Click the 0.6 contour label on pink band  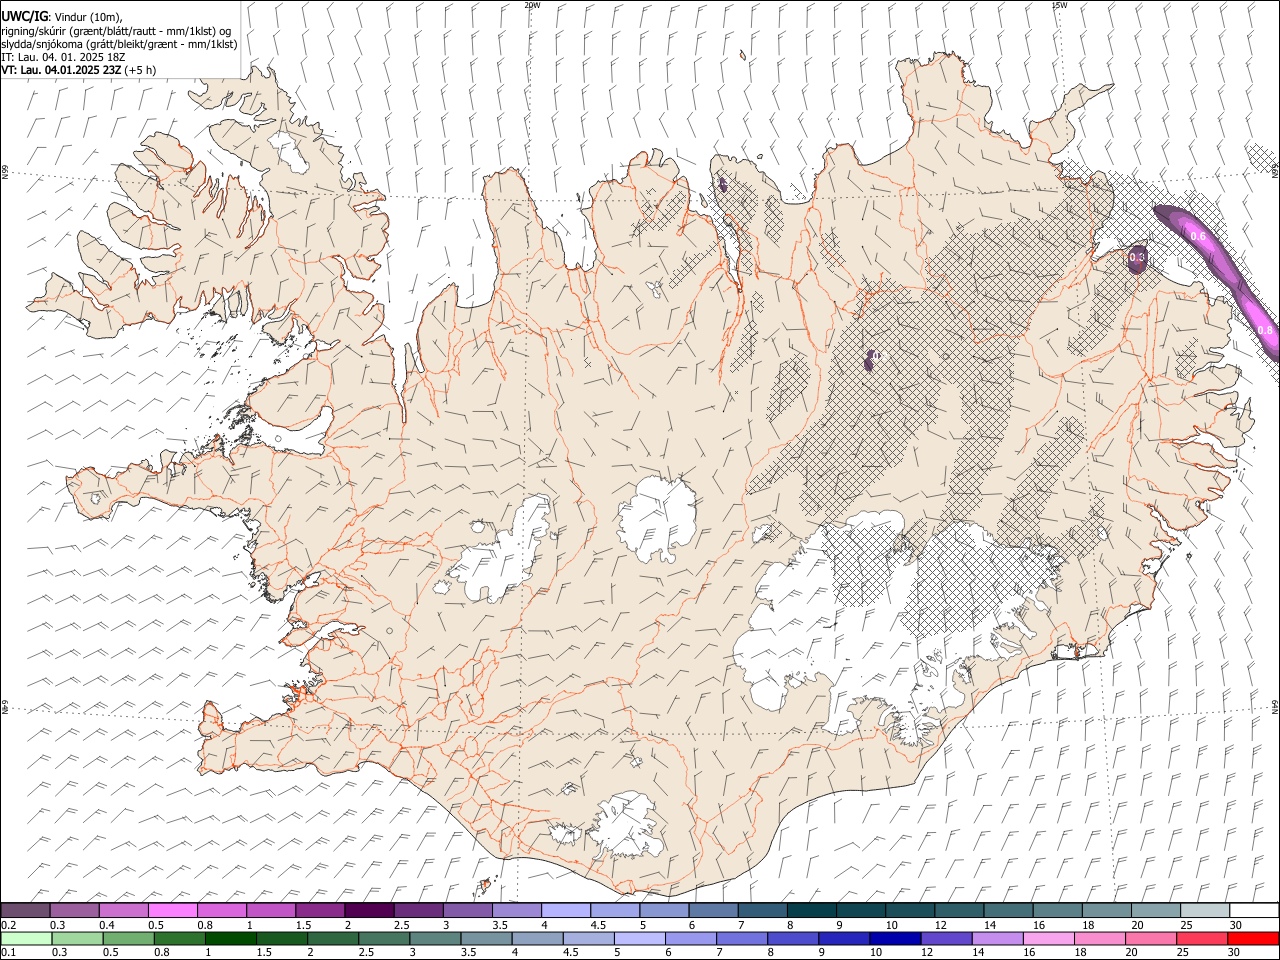tap(1199, 236)
